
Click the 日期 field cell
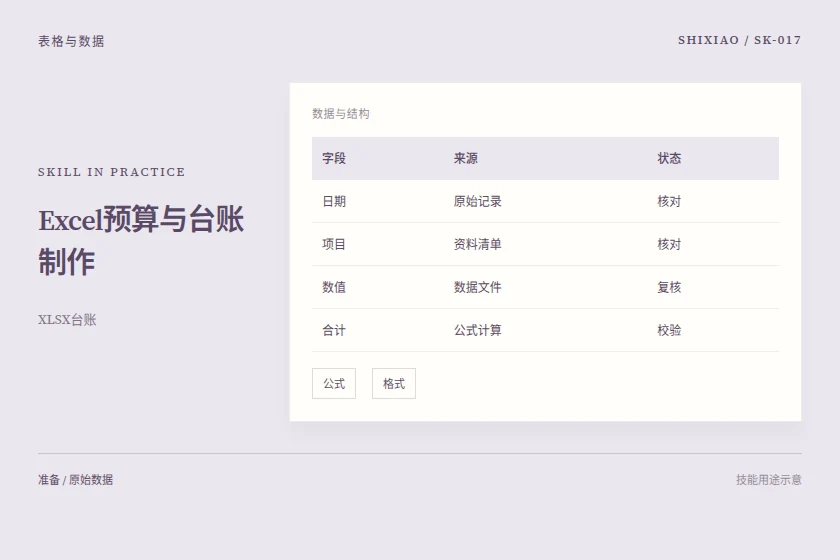(334, 201)
